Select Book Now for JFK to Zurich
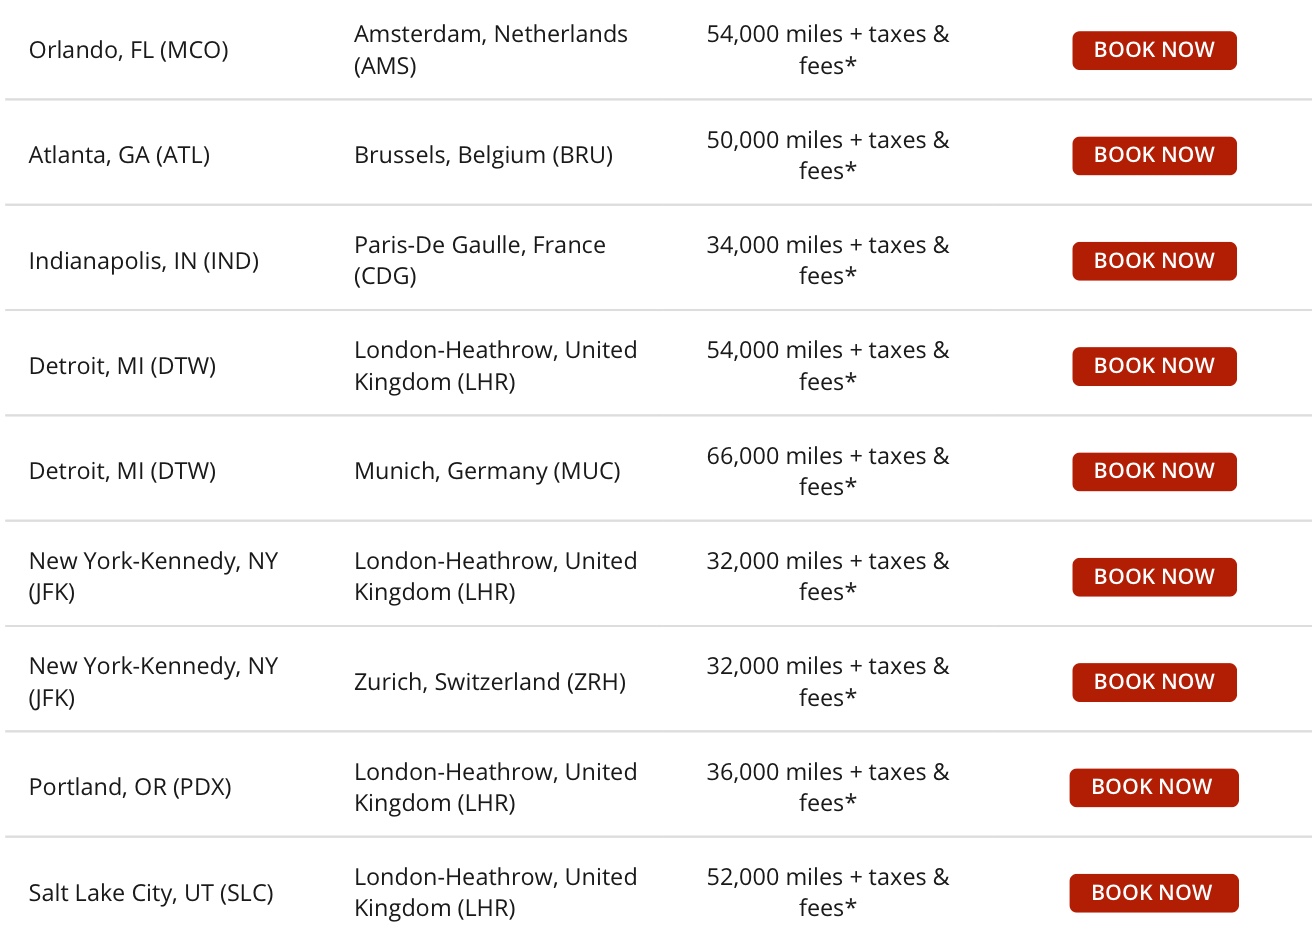The image size is (1312, 934). point(1154,682)
